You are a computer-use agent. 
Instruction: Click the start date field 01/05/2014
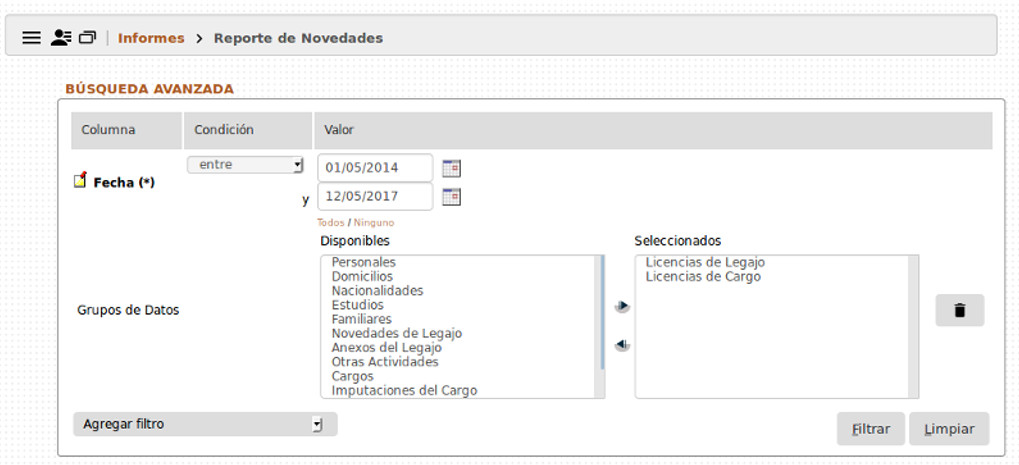pos(374,168)
